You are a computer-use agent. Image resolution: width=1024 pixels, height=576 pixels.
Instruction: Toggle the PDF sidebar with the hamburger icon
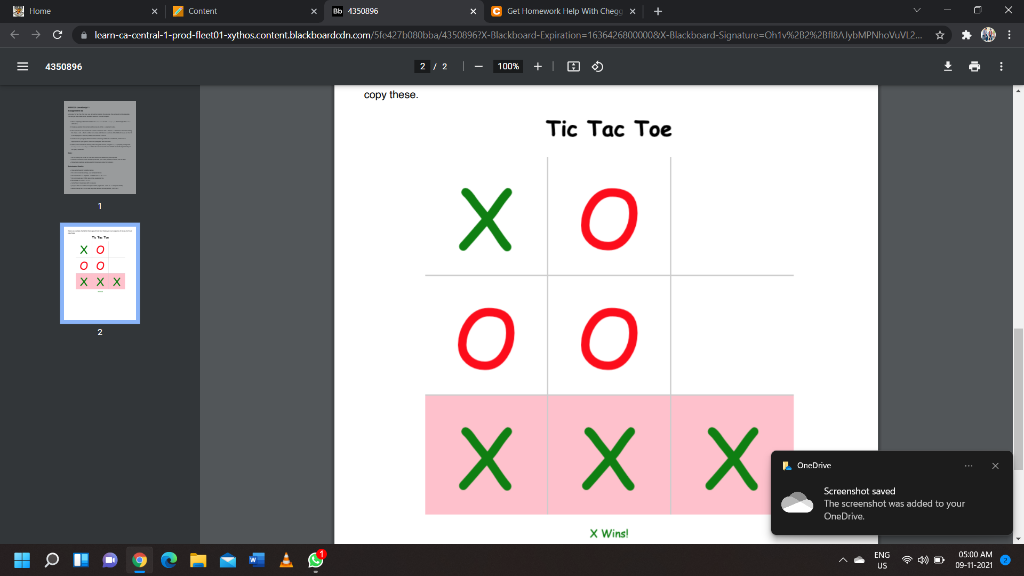(x=21, y=67)
